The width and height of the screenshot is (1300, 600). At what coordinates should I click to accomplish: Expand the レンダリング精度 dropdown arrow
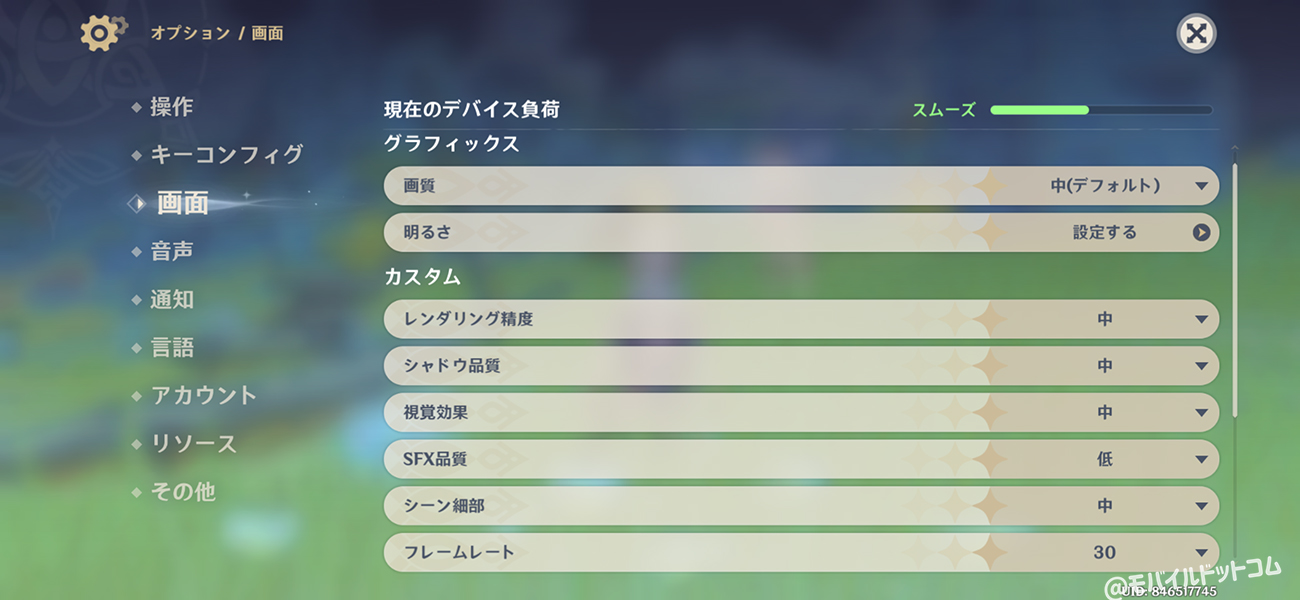coord(1201,320)
